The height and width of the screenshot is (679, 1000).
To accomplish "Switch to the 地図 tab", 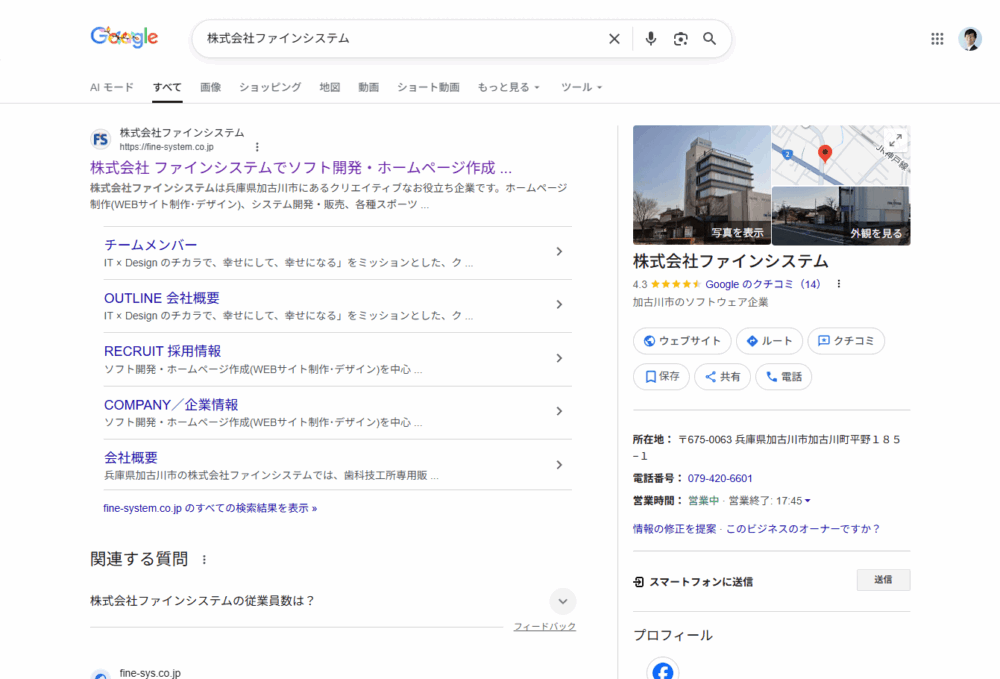I will [330, 87].
